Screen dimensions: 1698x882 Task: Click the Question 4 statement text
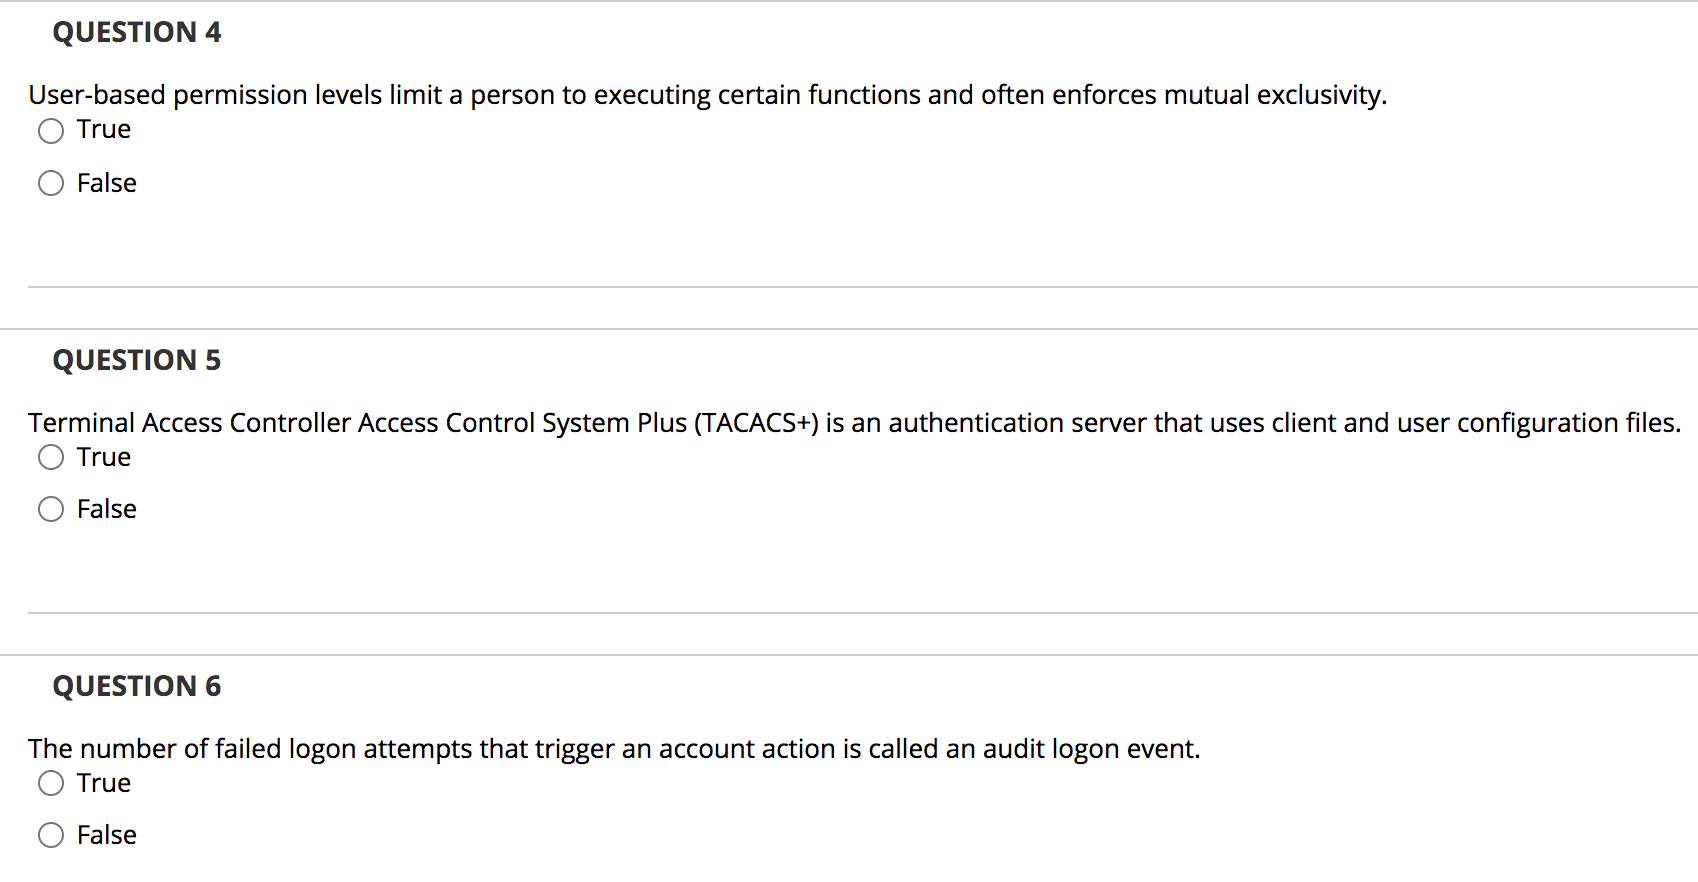(707, 95)
